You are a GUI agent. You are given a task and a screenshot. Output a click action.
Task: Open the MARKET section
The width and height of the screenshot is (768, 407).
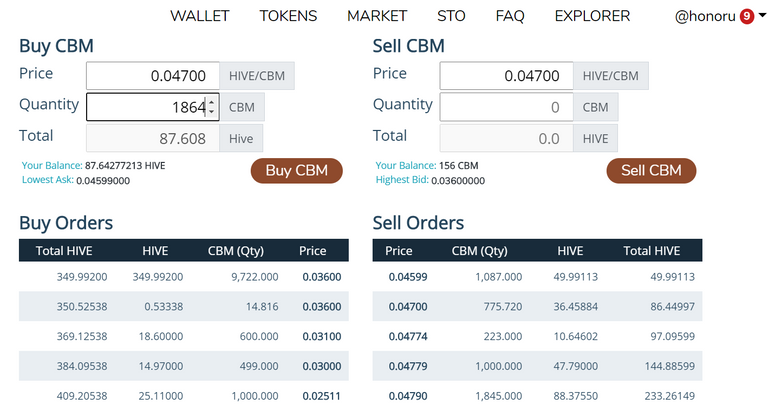tap(377, 16)
